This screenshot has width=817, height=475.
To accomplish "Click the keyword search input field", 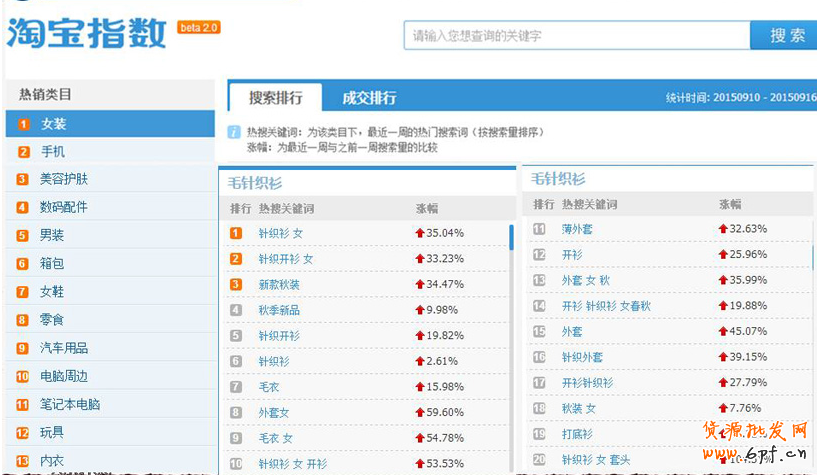I will 577,35.
